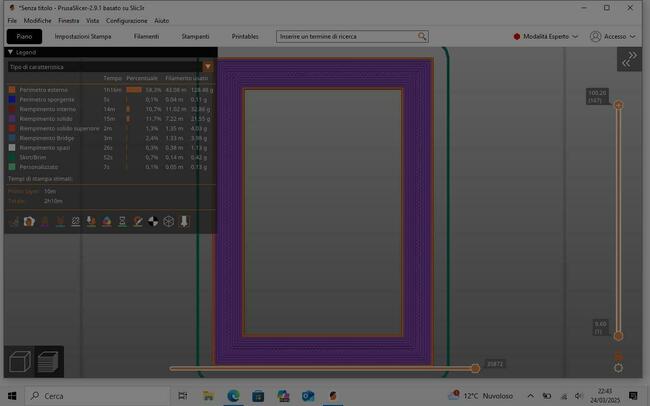Collapse the Legend panel
Viewport: 650px width, 406px height.
tap(10, 51)
